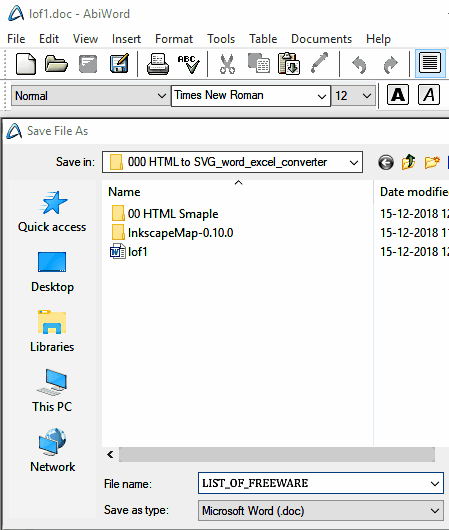This screenshot has height=530, width=449.
Task: Open the Save as type dropdown
Action: pyautogui.click(x=321, y=511)
